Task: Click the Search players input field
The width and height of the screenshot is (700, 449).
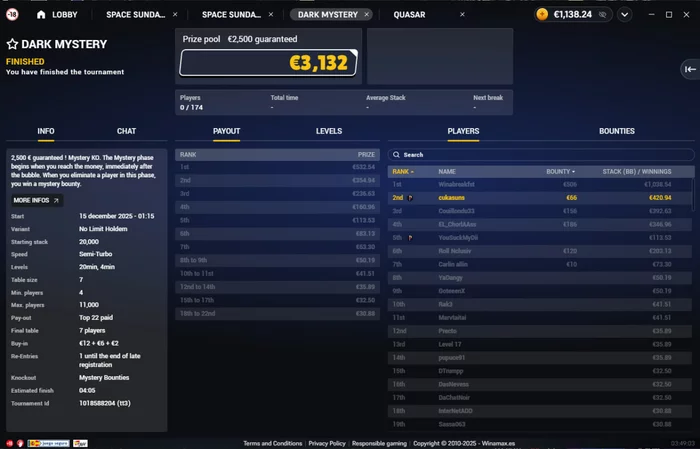Action: pyautogui.click(x=541, y=155)
